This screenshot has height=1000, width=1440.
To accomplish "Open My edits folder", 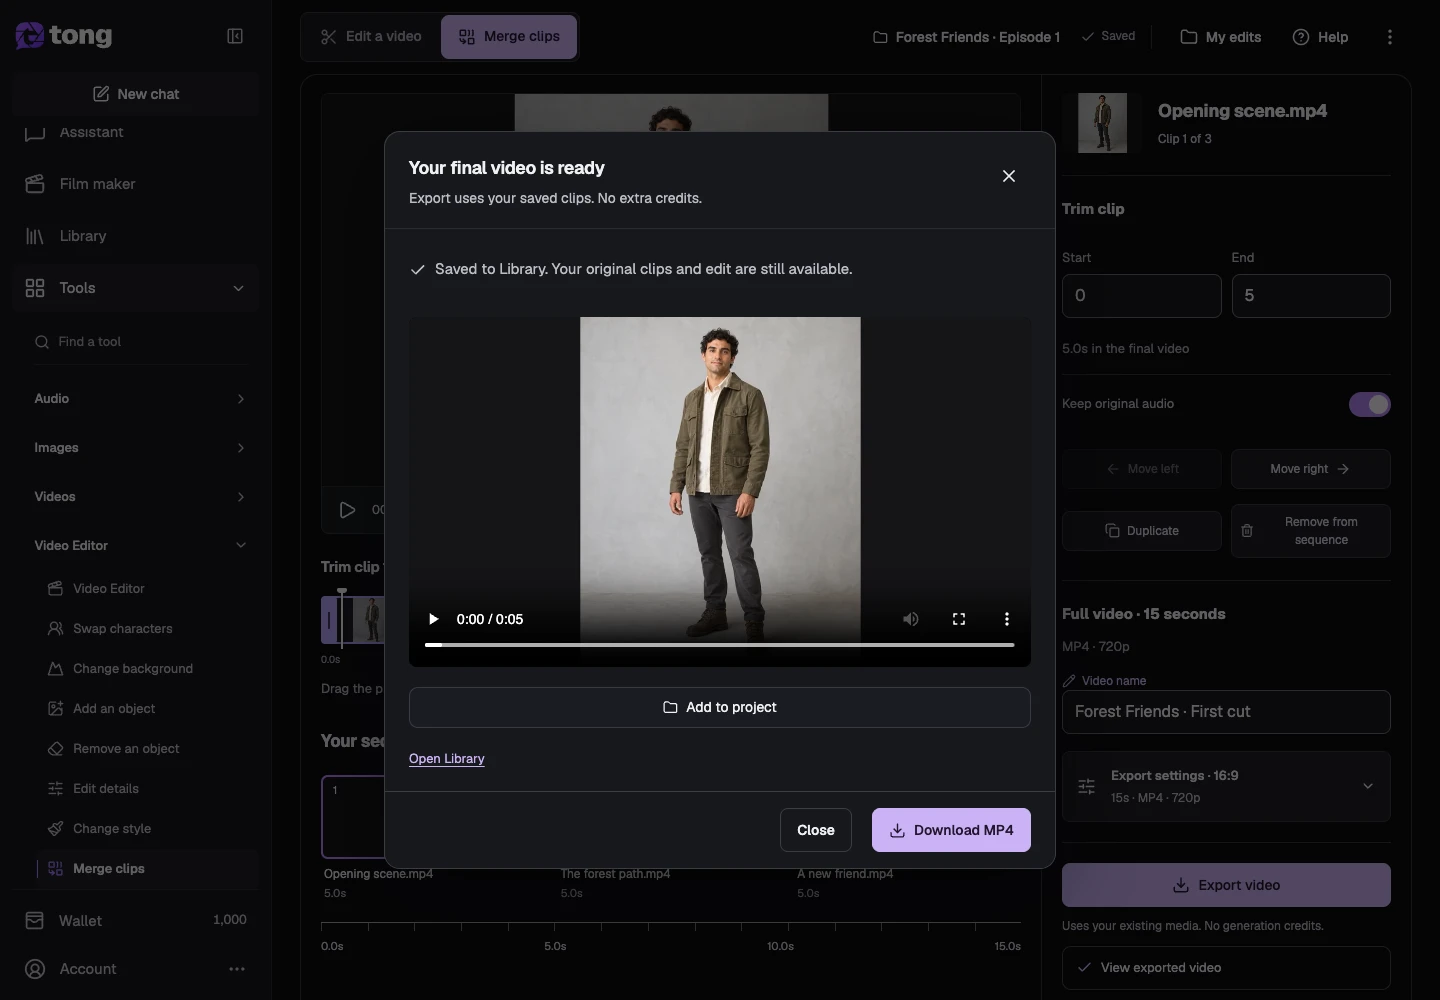I will point(1221,37).
